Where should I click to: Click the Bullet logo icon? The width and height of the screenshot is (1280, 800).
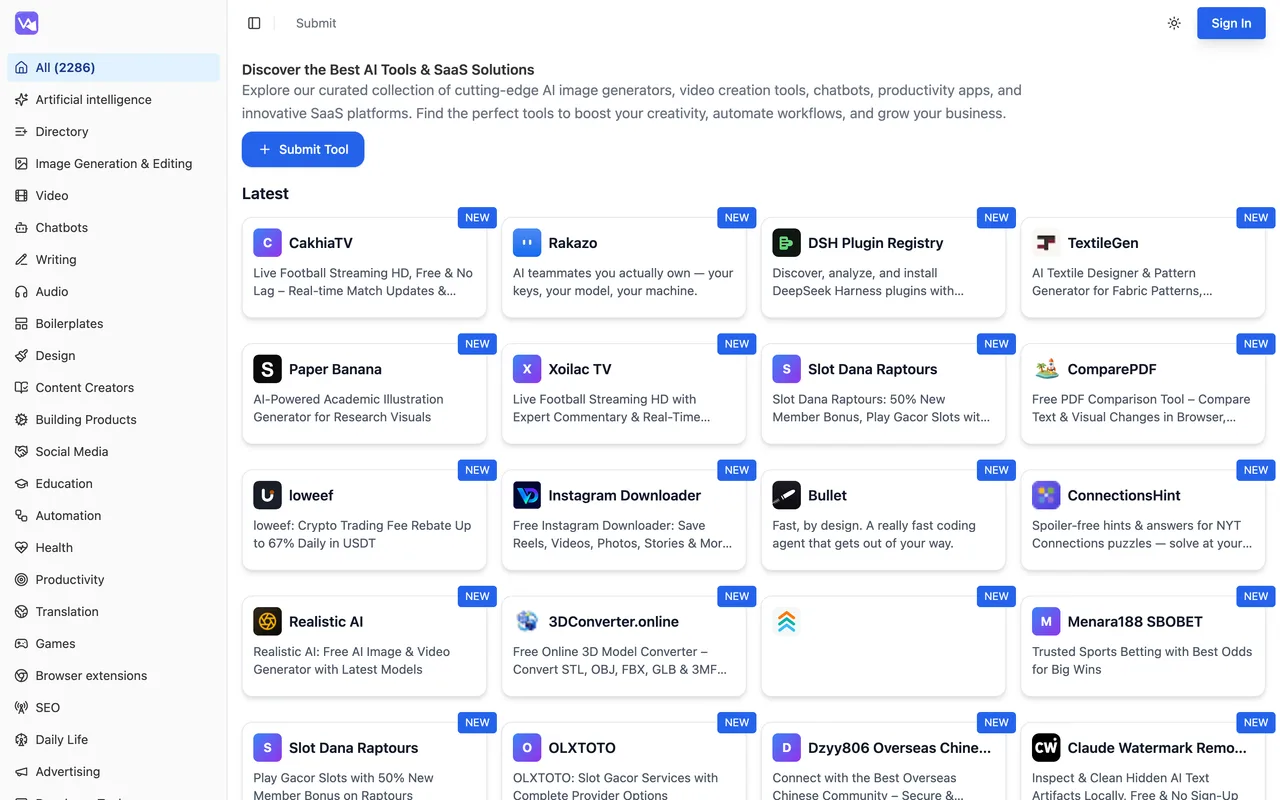tap(786, 495)
